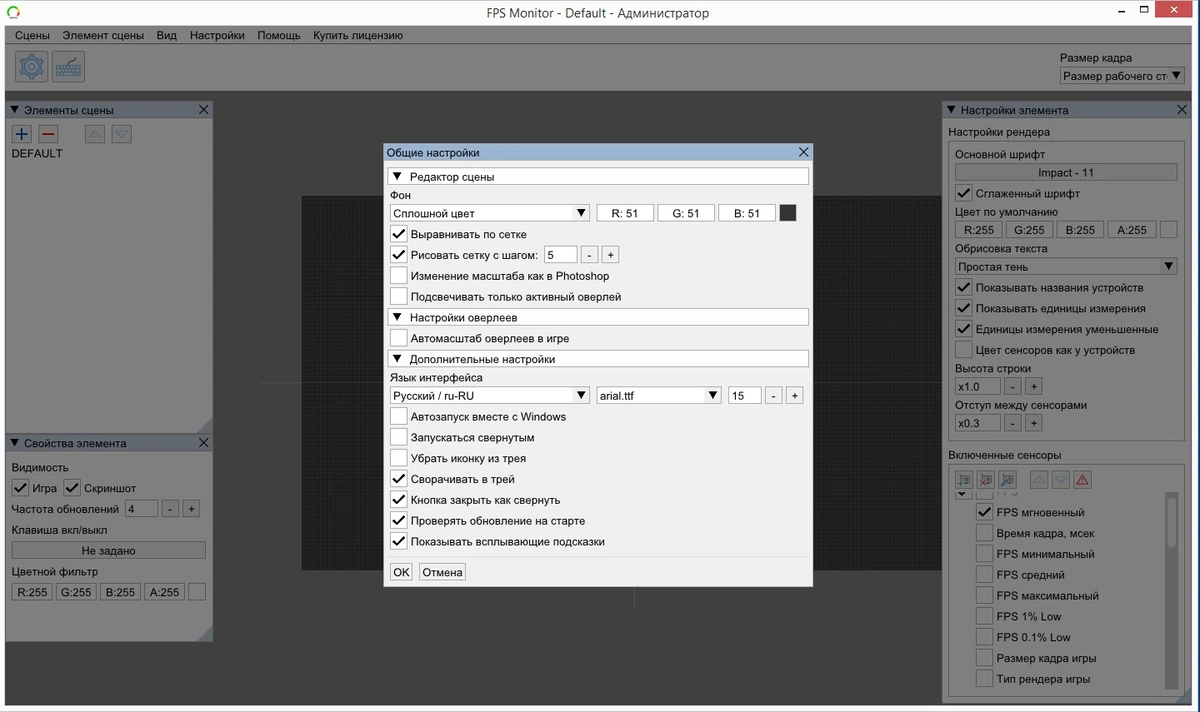
Task: Enable Изменение масштаба как в Photoshop
Action: pos(399,276)
